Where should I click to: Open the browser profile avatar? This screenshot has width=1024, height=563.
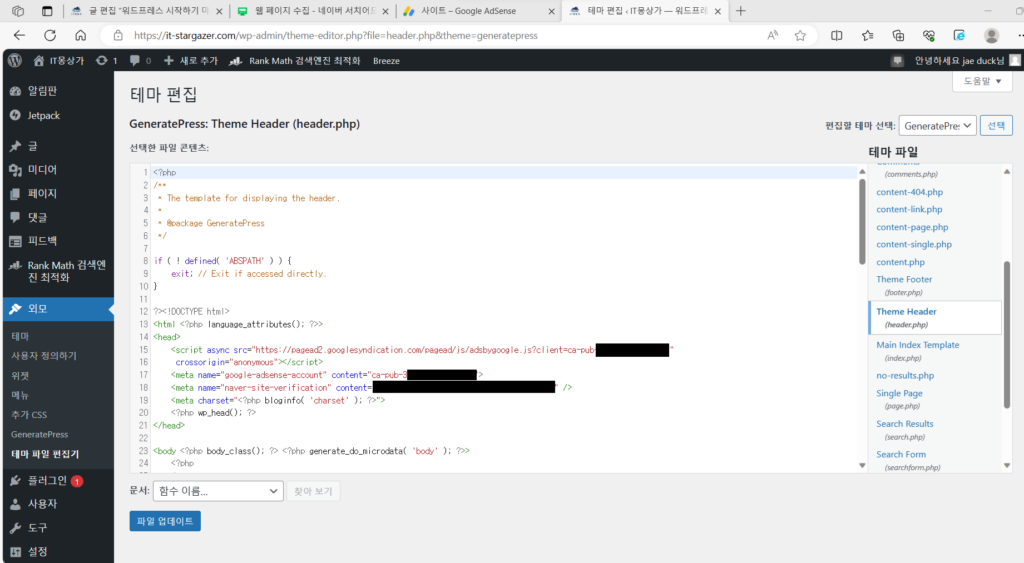pos(991,35)
